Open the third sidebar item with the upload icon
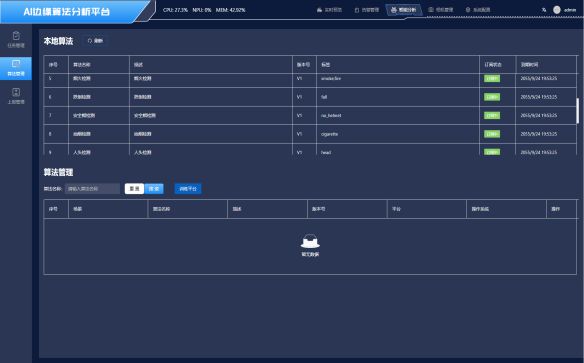The width and height of the screenshot is (584, 363). [x=16, y=96]
